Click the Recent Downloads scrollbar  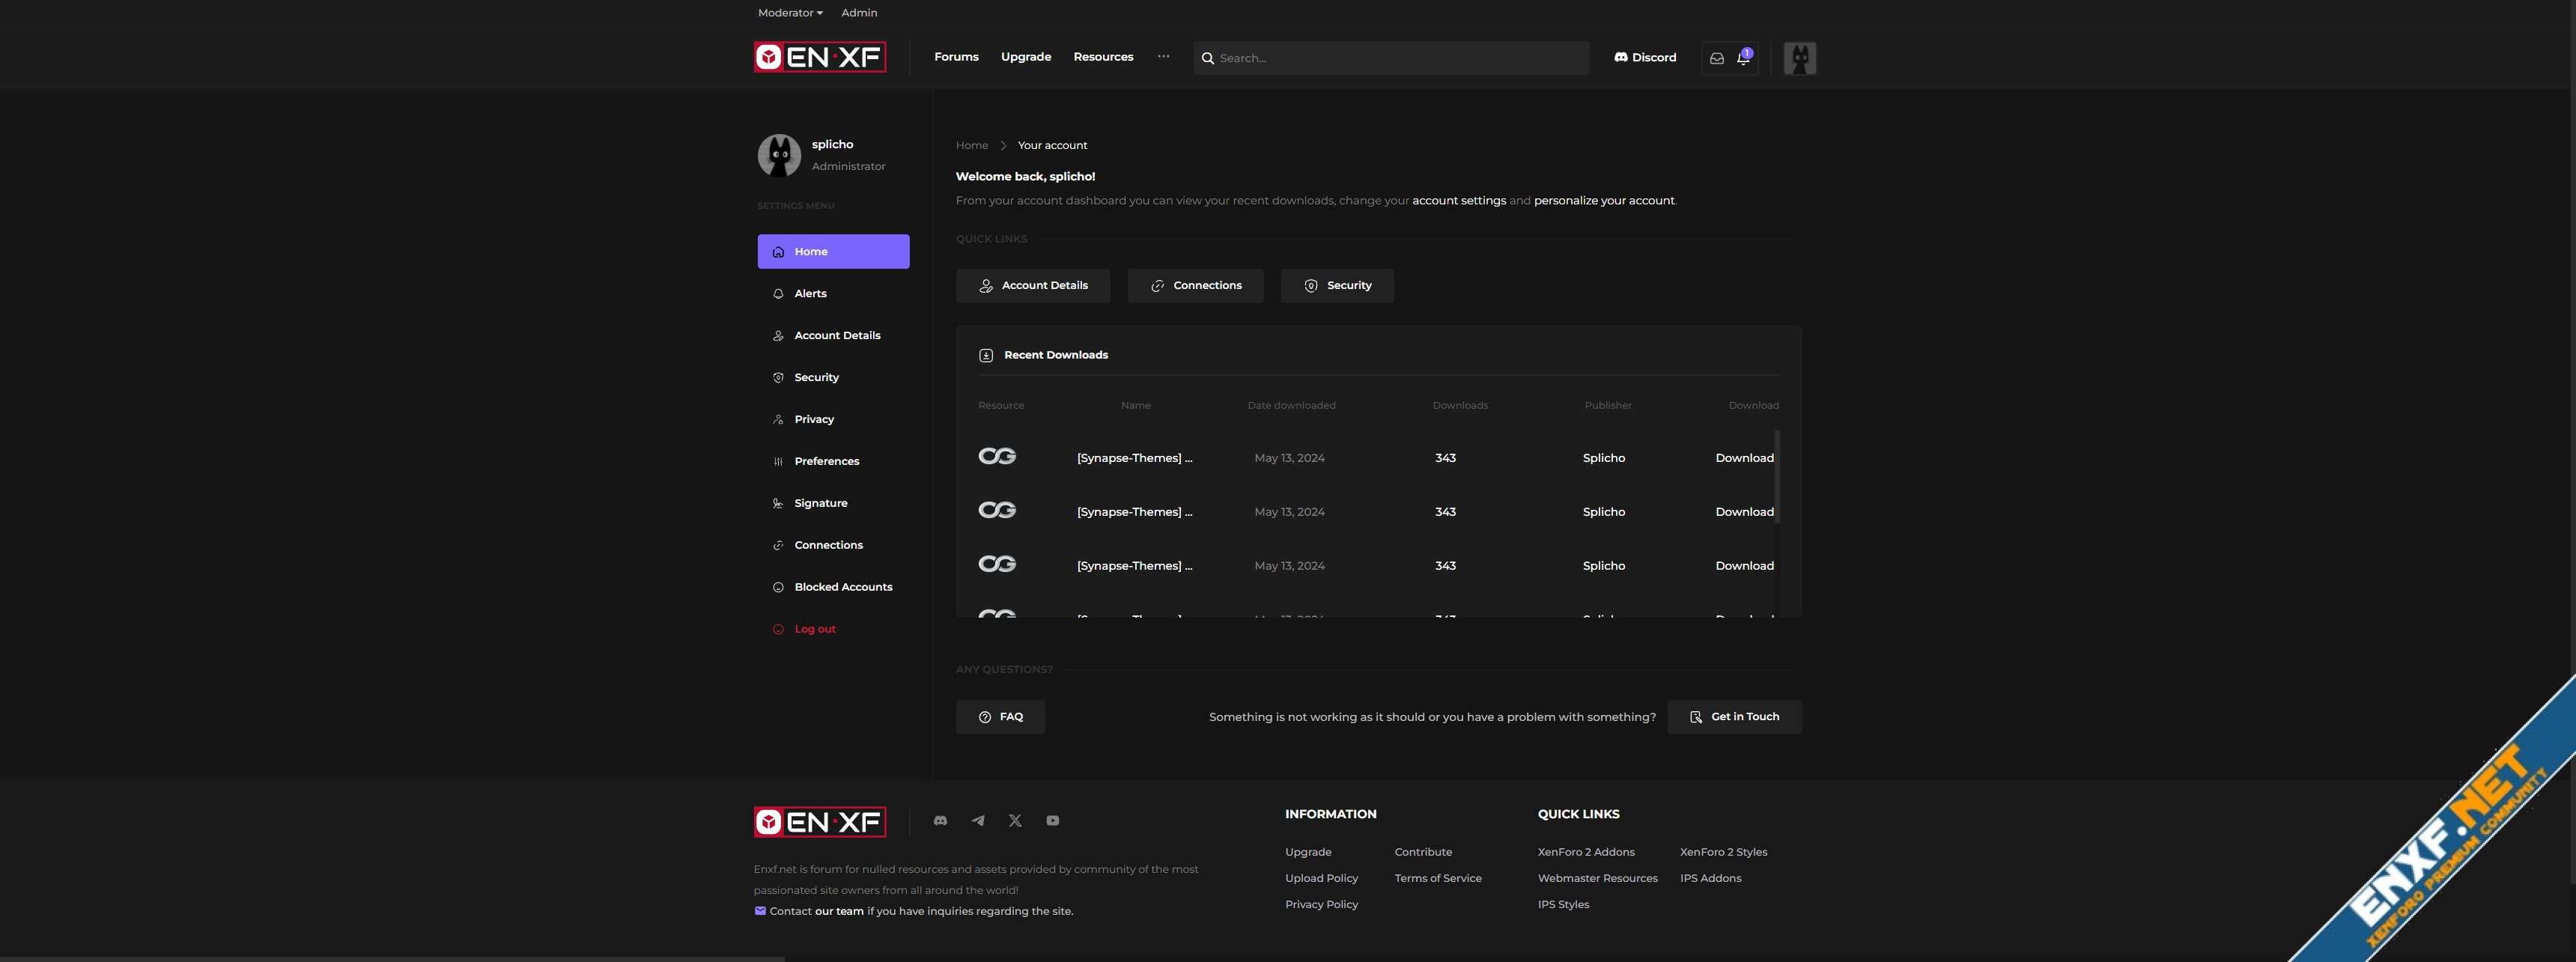click(x=1777, y=477)
